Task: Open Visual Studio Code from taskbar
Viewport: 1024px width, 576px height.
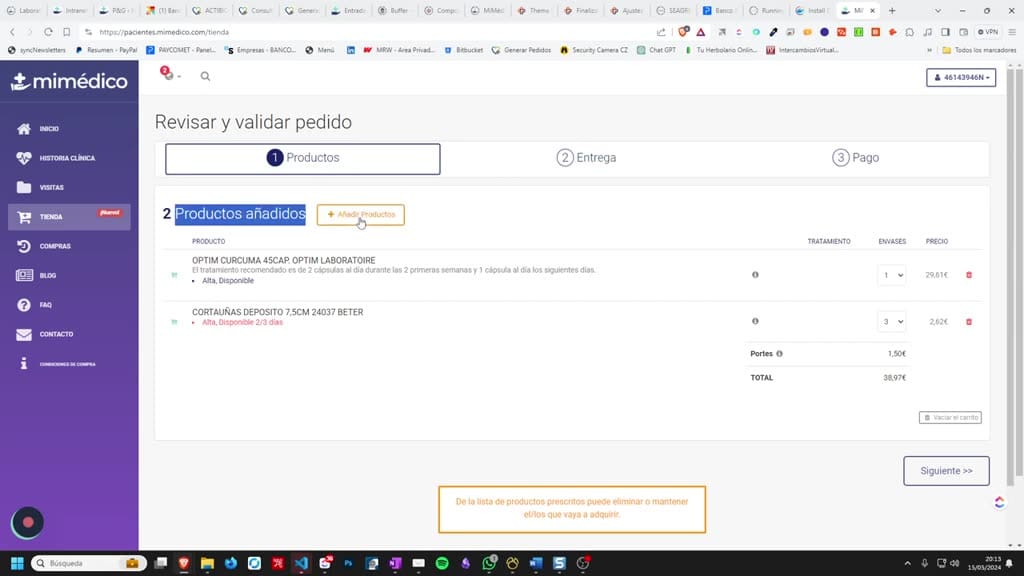Action: (x=301, y=563)
